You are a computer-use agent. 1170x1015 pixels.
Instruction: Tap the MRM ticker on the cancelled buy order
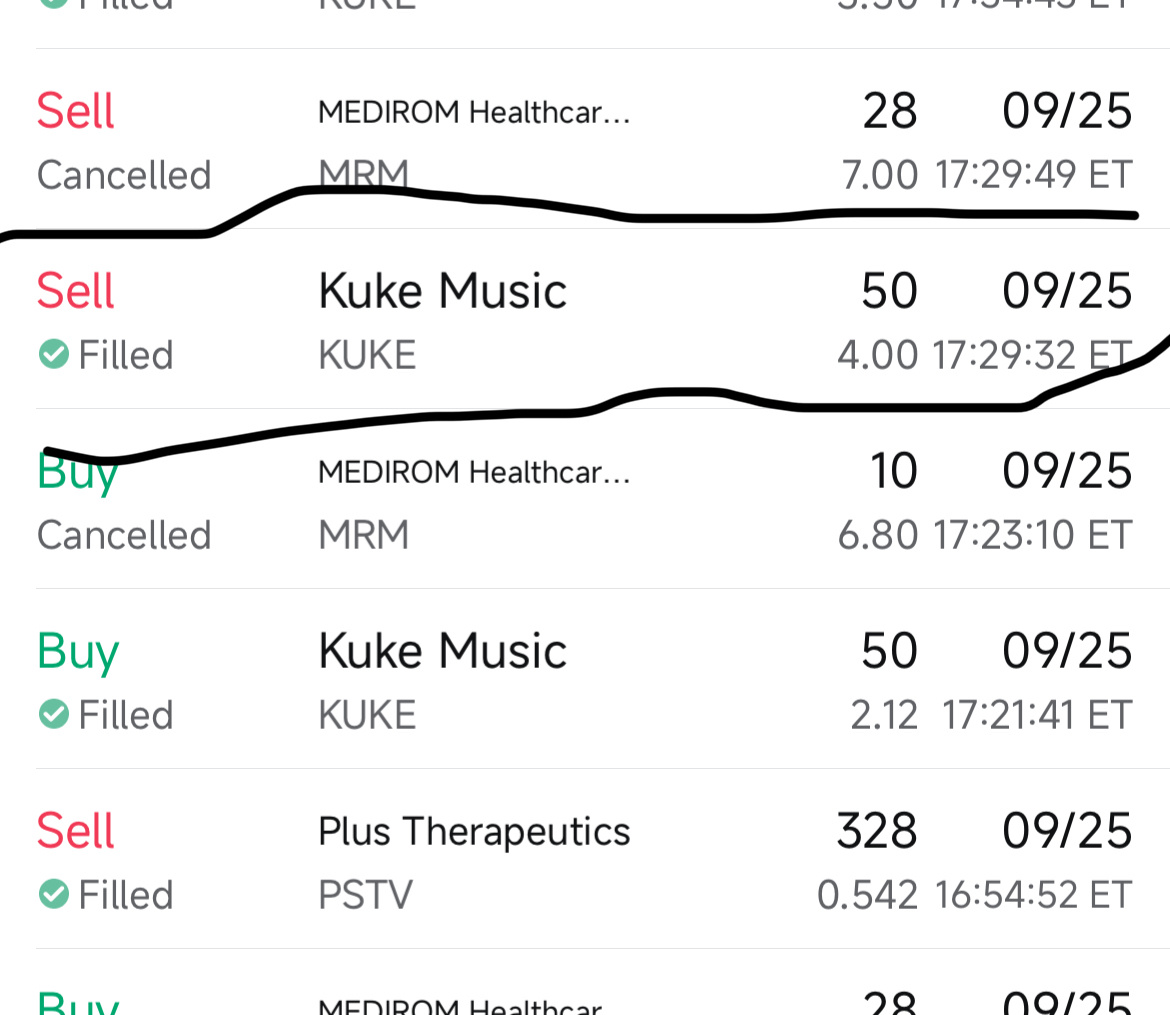pos(364,534)
